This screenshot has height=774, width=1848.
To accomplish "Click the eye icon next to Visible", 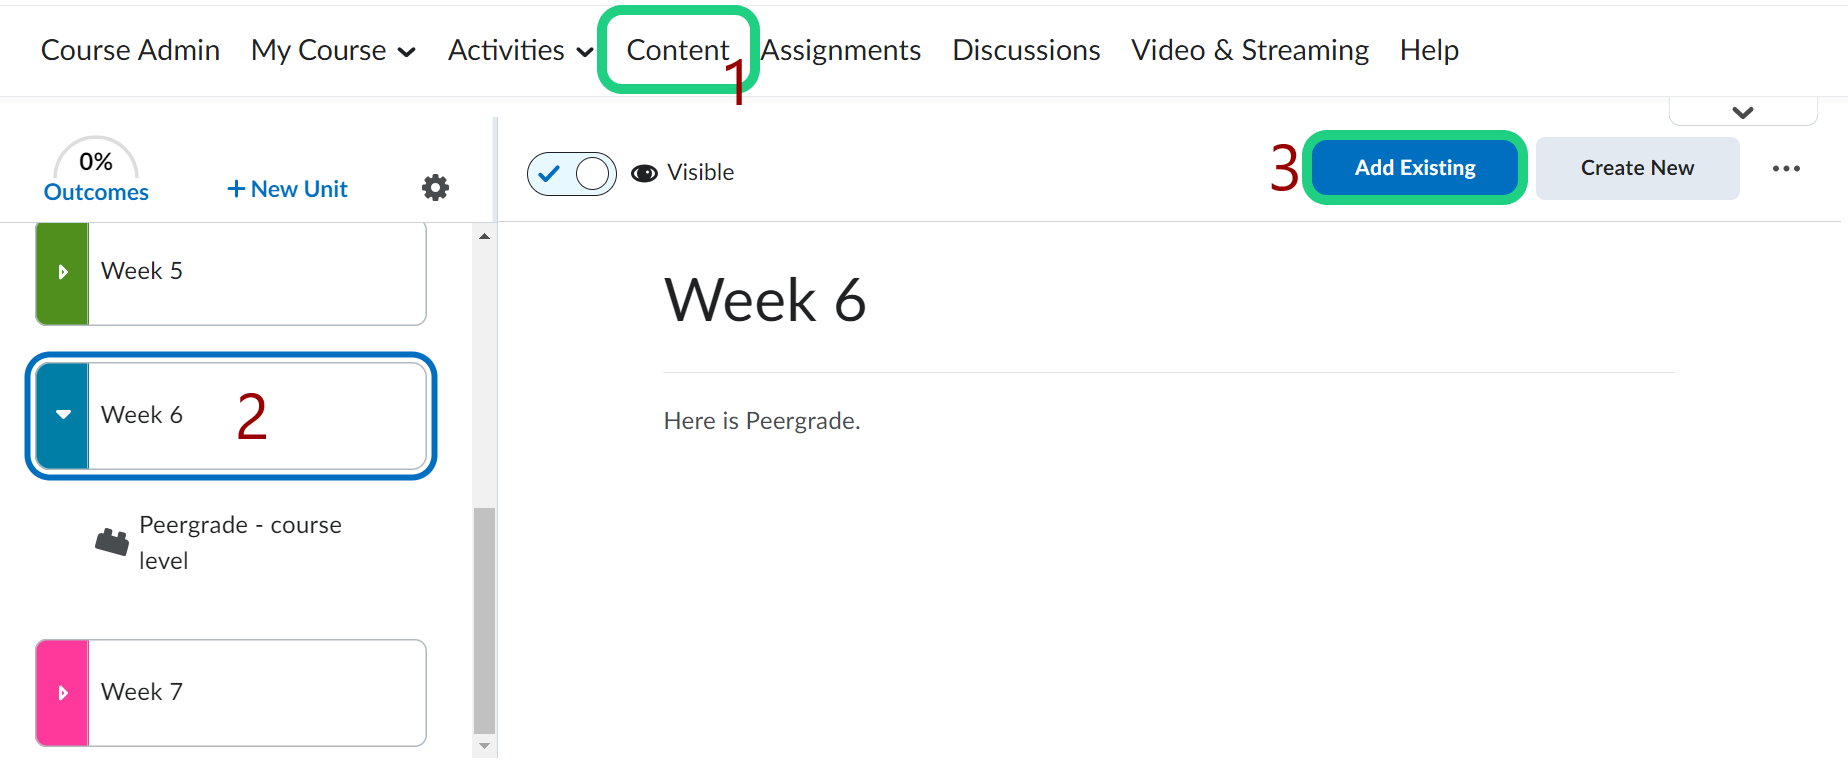I will (x=645, y=173).
